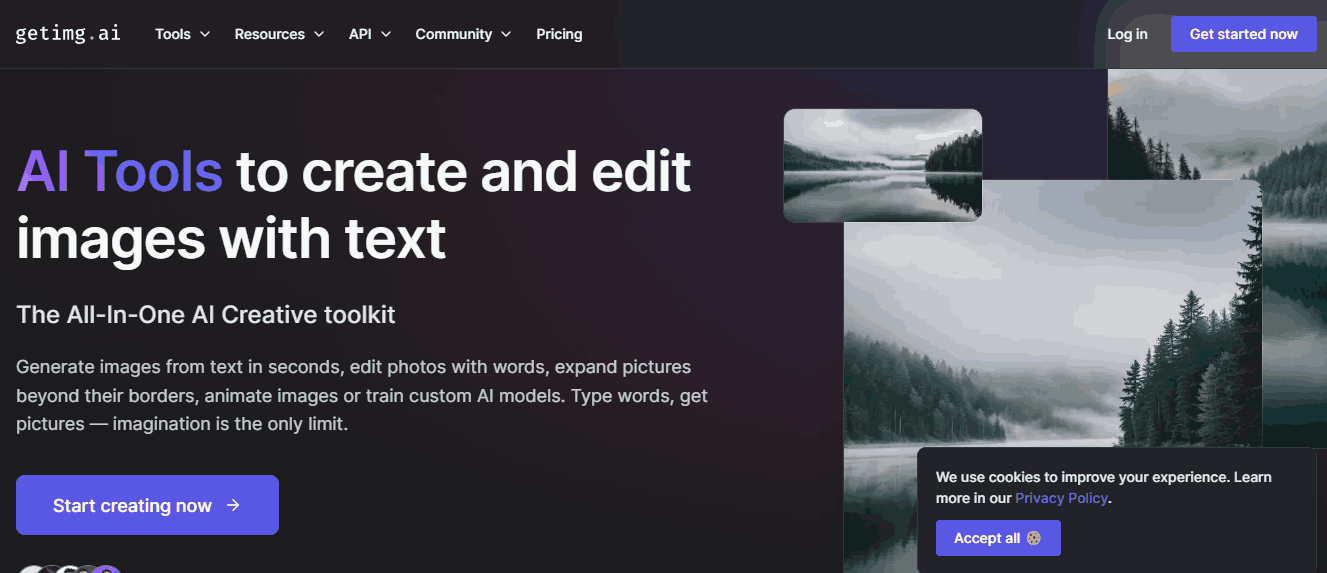1327x573 pixels.
Task: Click the arrow icon in Start creating now
Action: (x=233, y=505)
